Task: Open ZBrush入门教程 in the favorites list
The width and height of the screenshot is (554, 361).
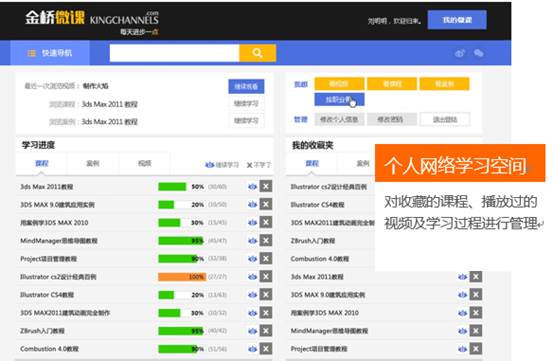Action: click(313, 241)
